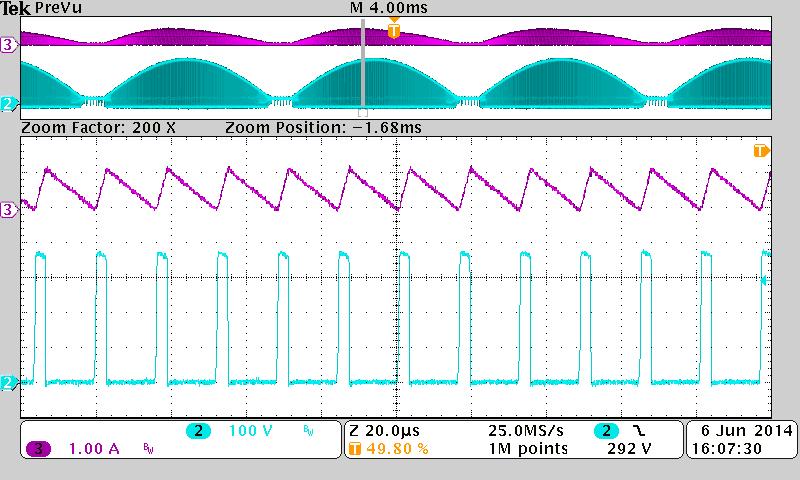Click the 25.0MS/s sample rate readout
800x480 pixels.
(x=526, y=431)
